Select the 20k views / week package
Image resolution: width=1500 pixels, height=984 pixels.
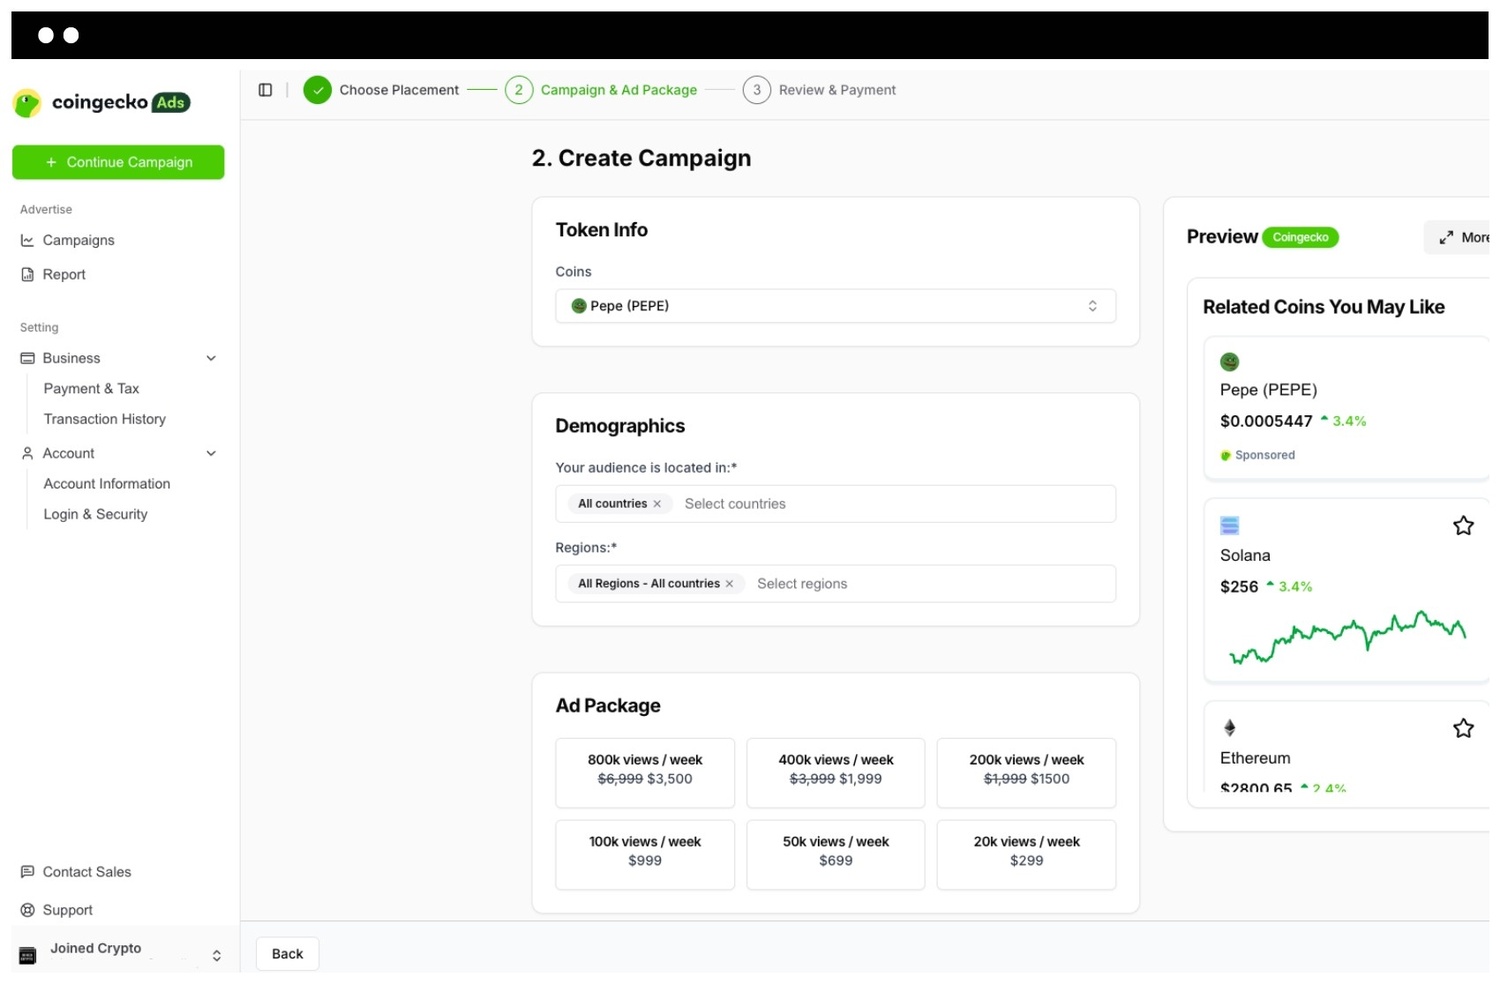click(1026, 855)
